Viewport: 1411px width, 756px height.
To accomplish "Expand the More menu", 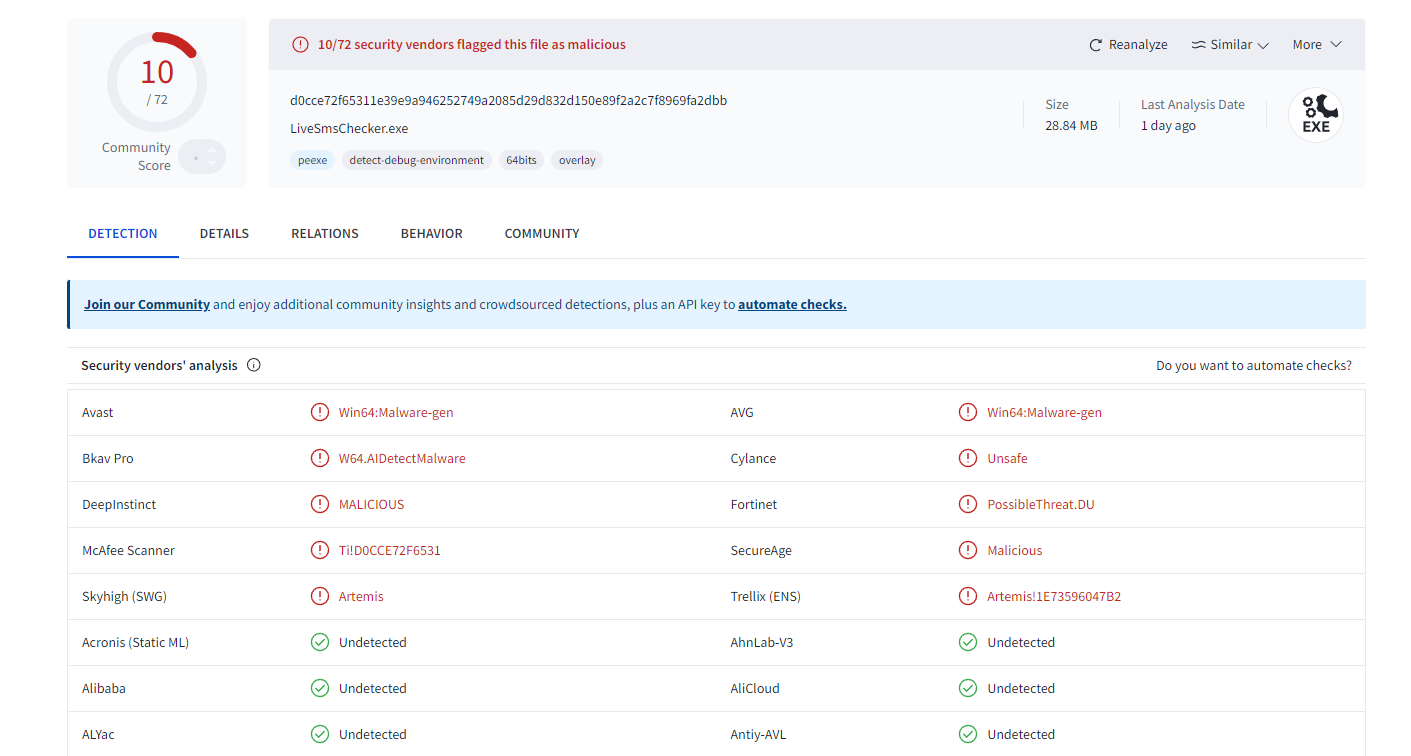I will click(1317, 44).
